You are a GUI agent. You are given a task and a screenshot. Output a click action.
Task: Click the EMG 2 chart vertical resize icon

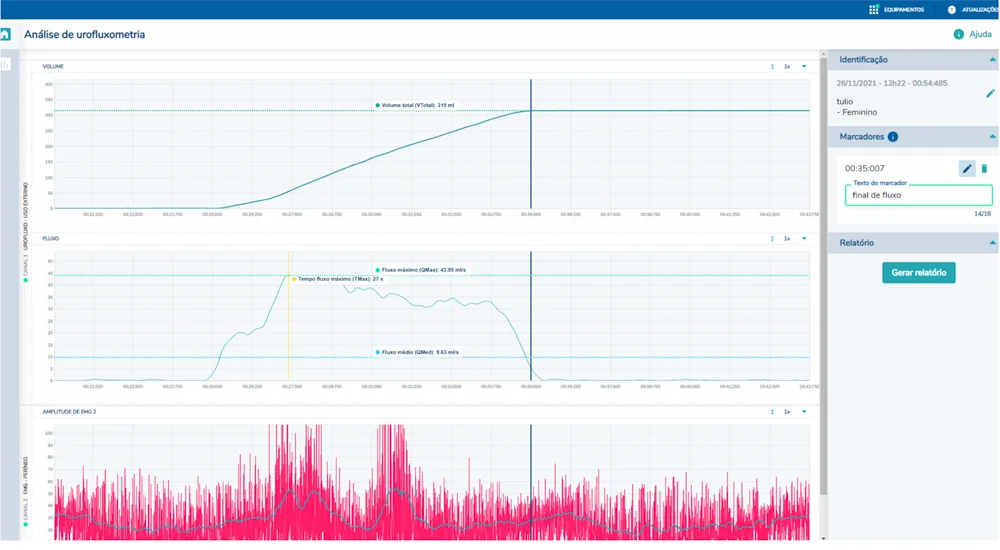coord(772,412)
